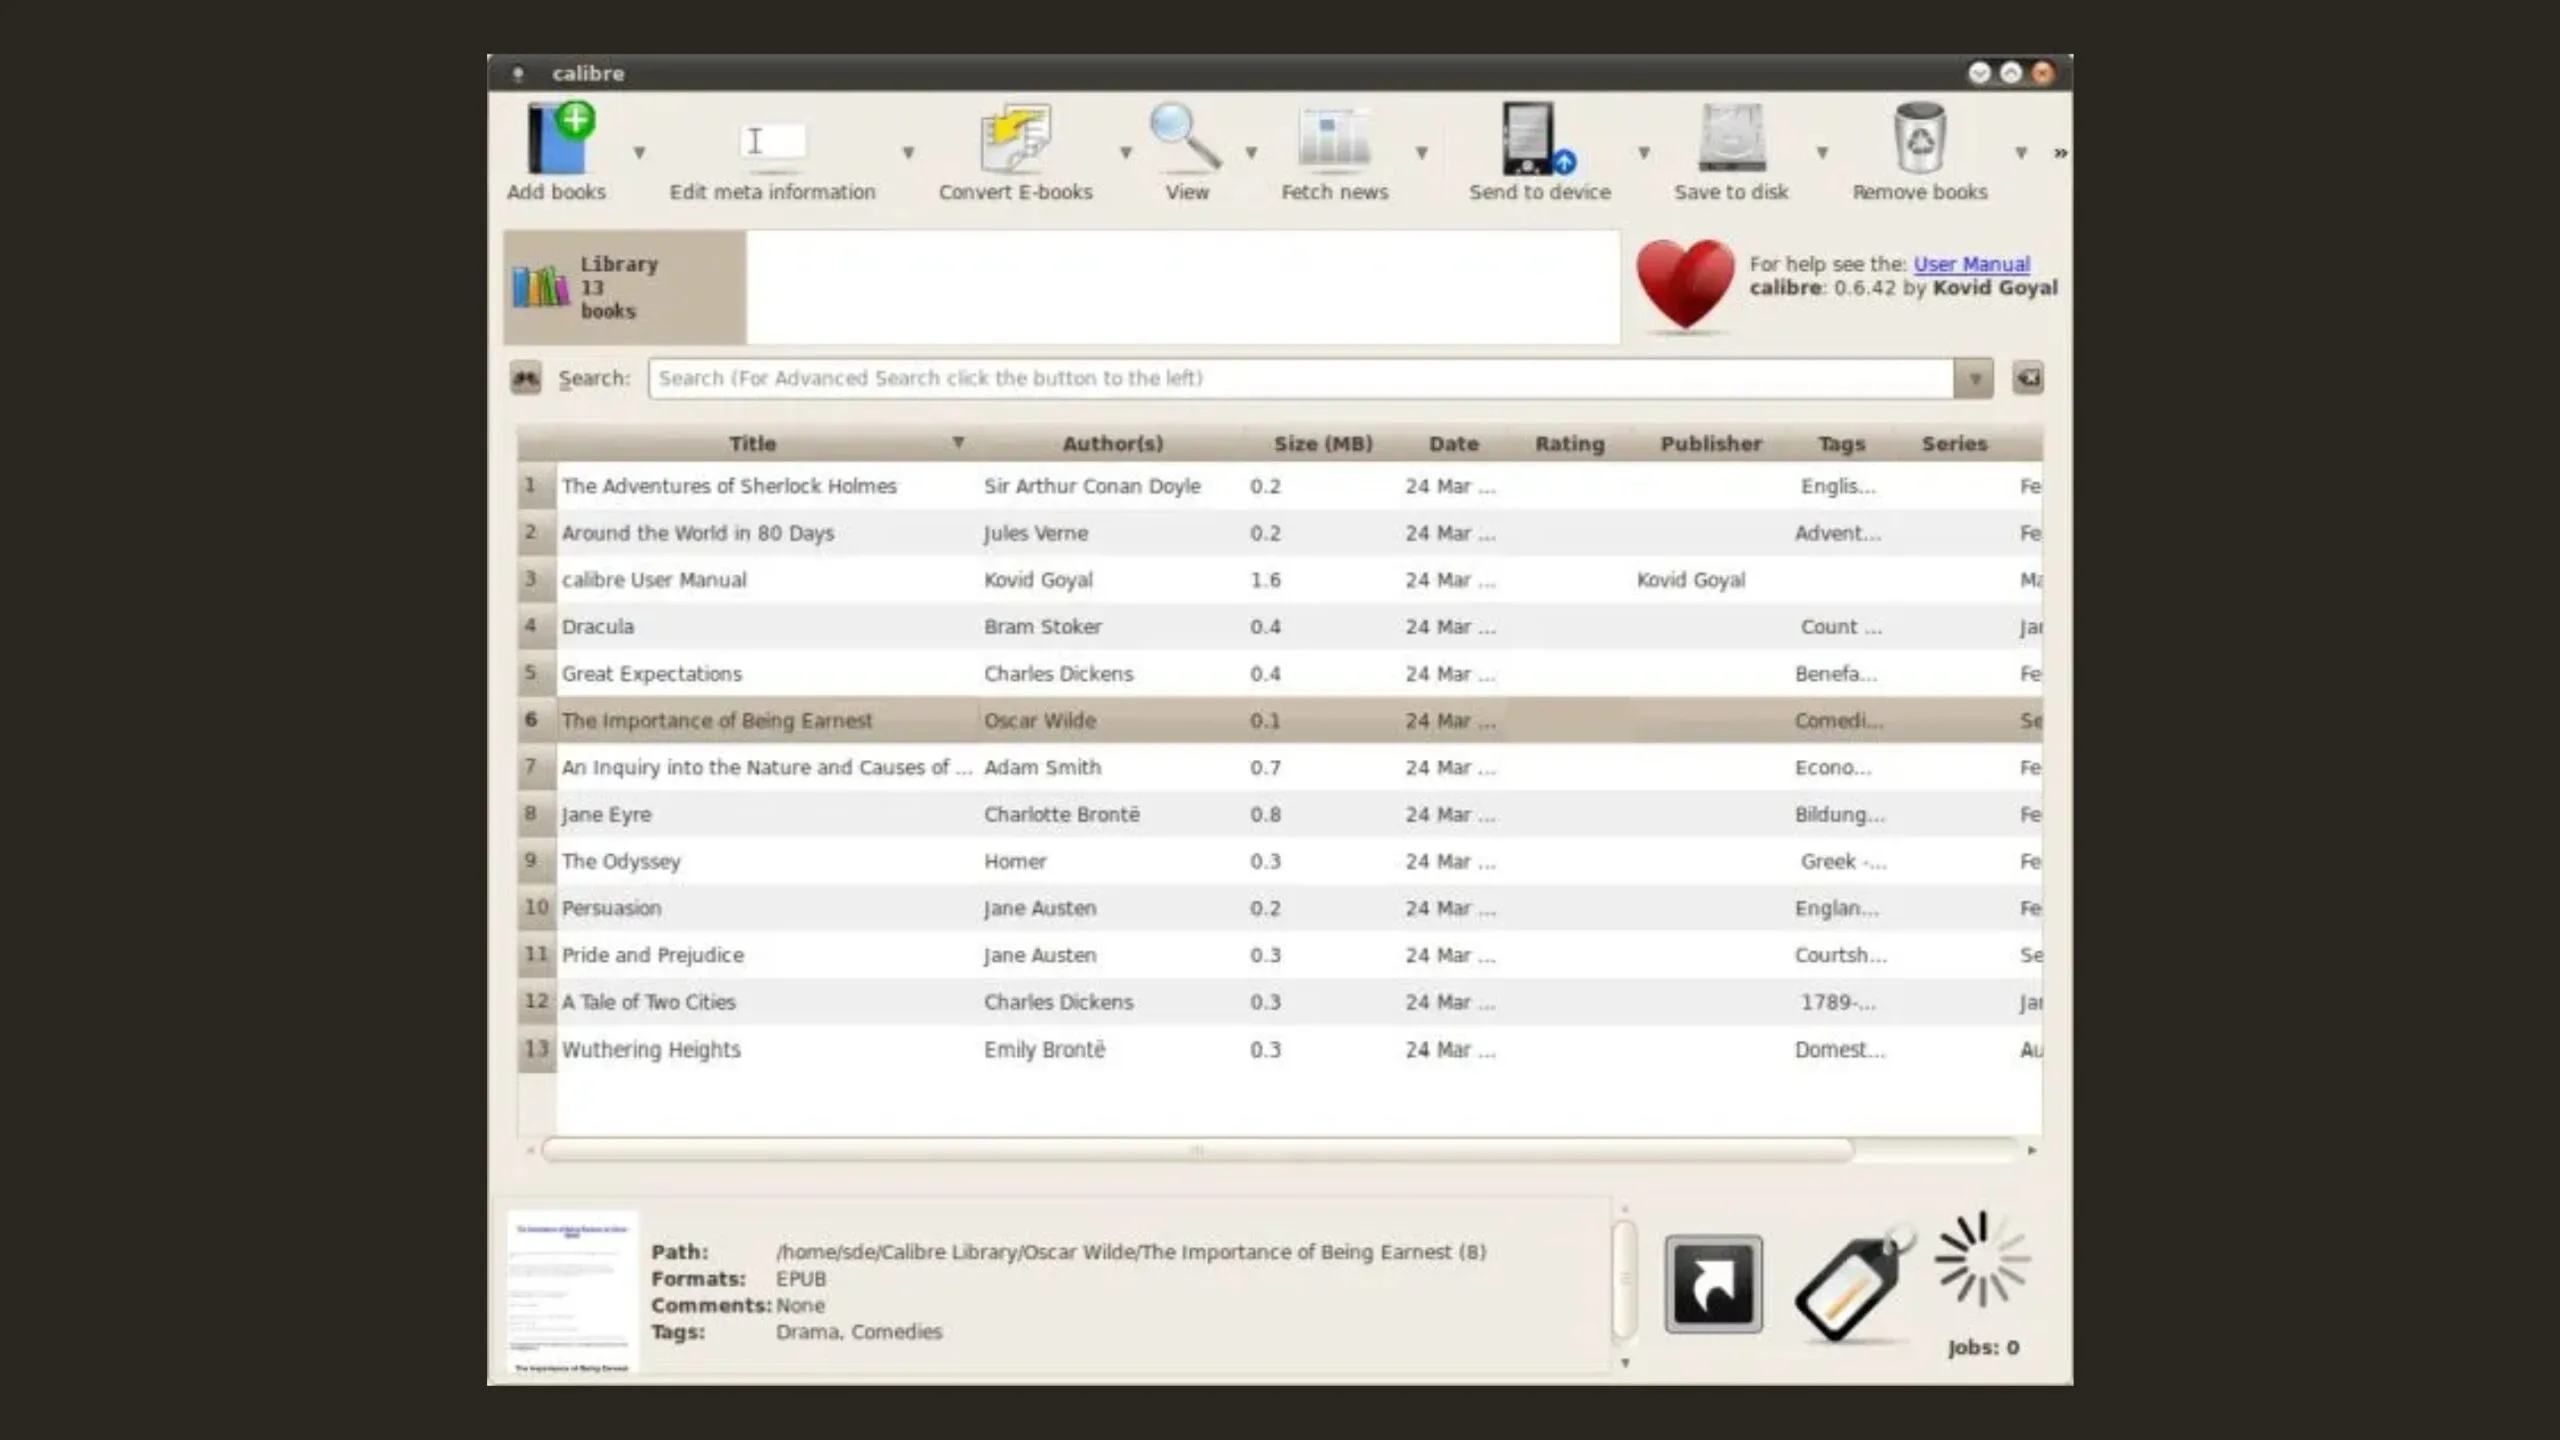Open search history dropdown arrow
The image size is (2560, 1440).
pos(1974,379)
